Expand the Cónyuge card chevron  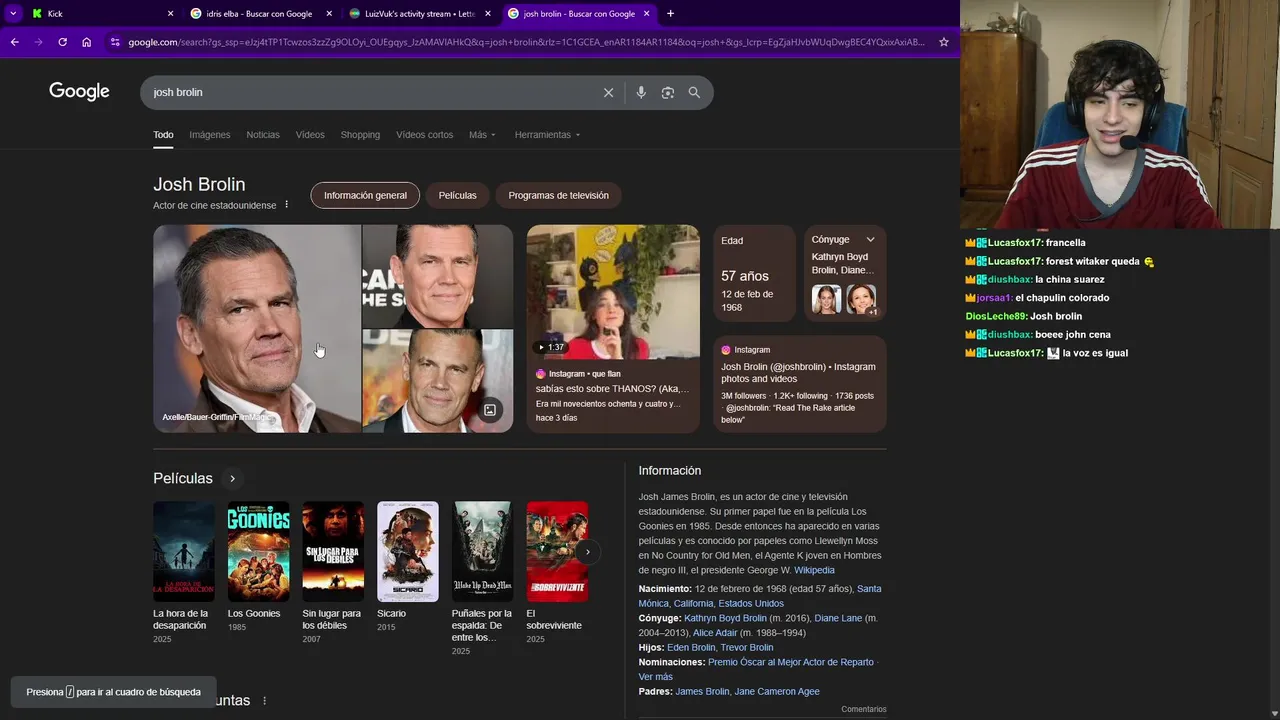point(870,240)
